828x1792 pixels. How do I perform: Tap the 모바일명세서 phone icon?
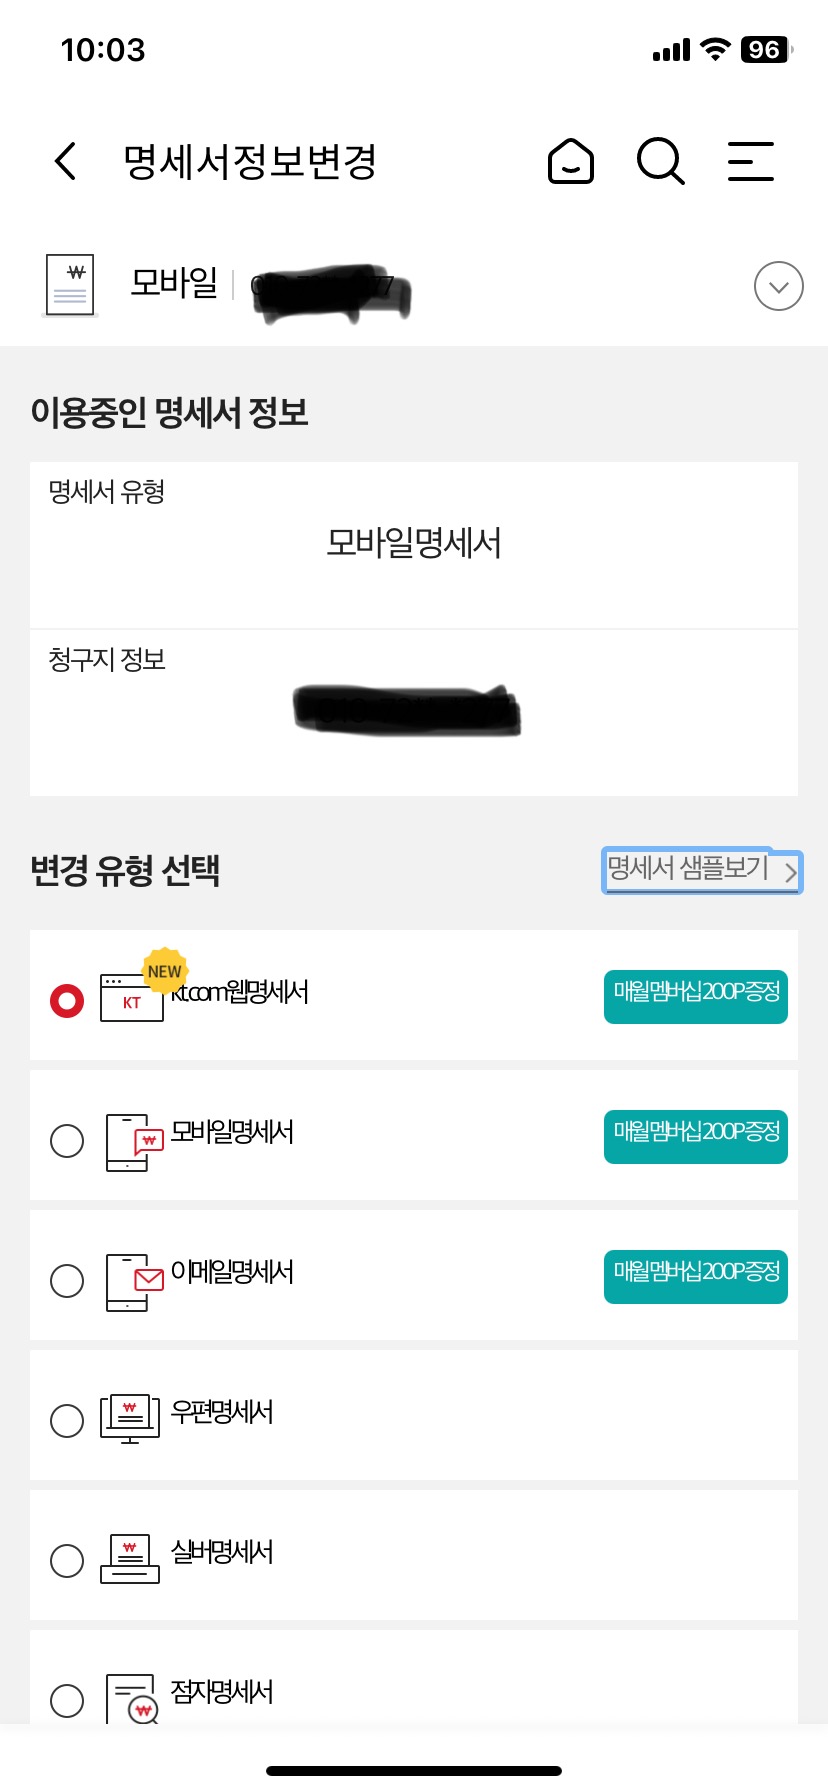point(134,1141)
